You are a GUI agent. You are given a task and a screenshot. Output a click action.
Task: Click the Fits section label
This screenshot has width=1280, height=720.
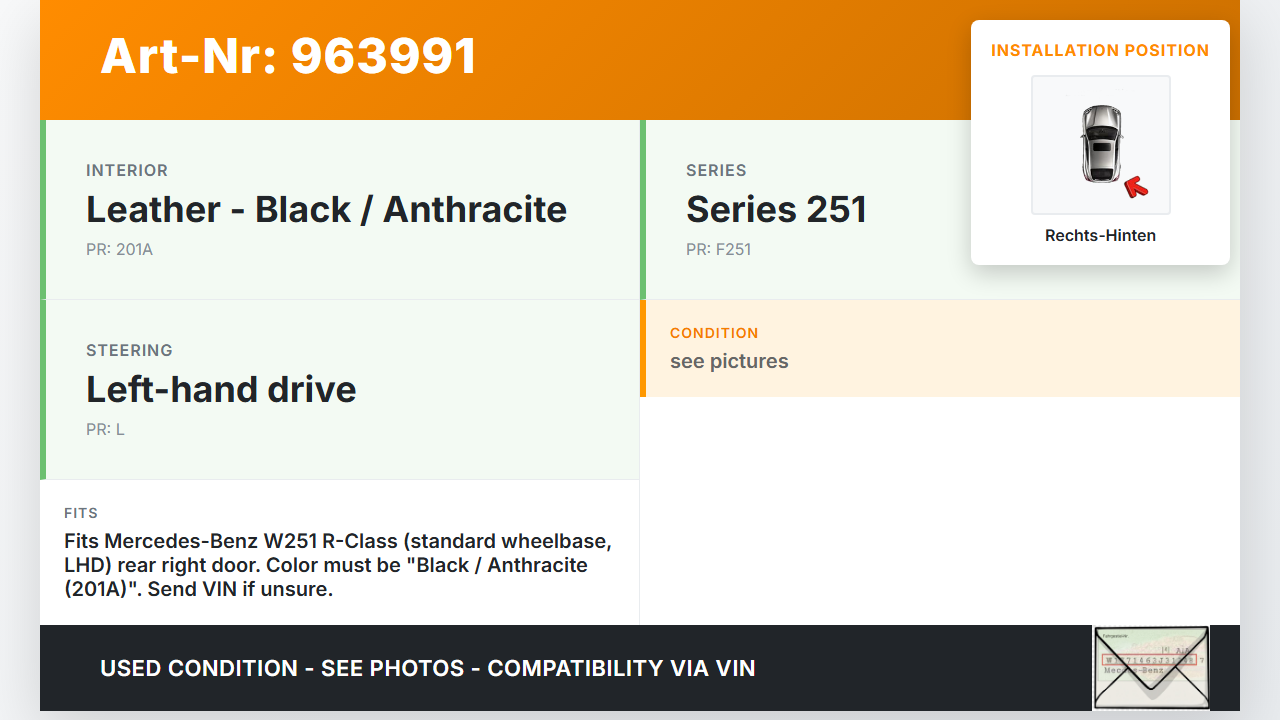point(81,513)
